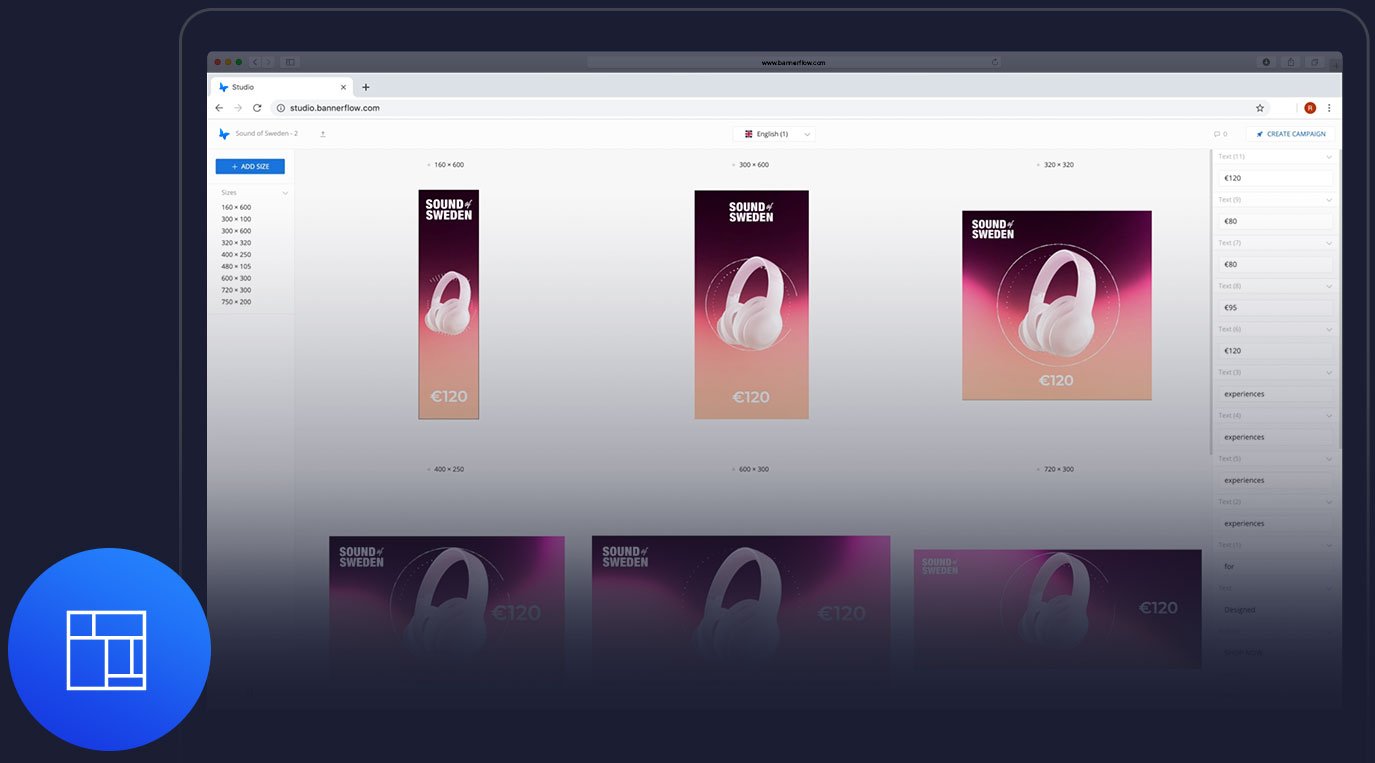Collapse the Text (11) section chevron

1329,157
